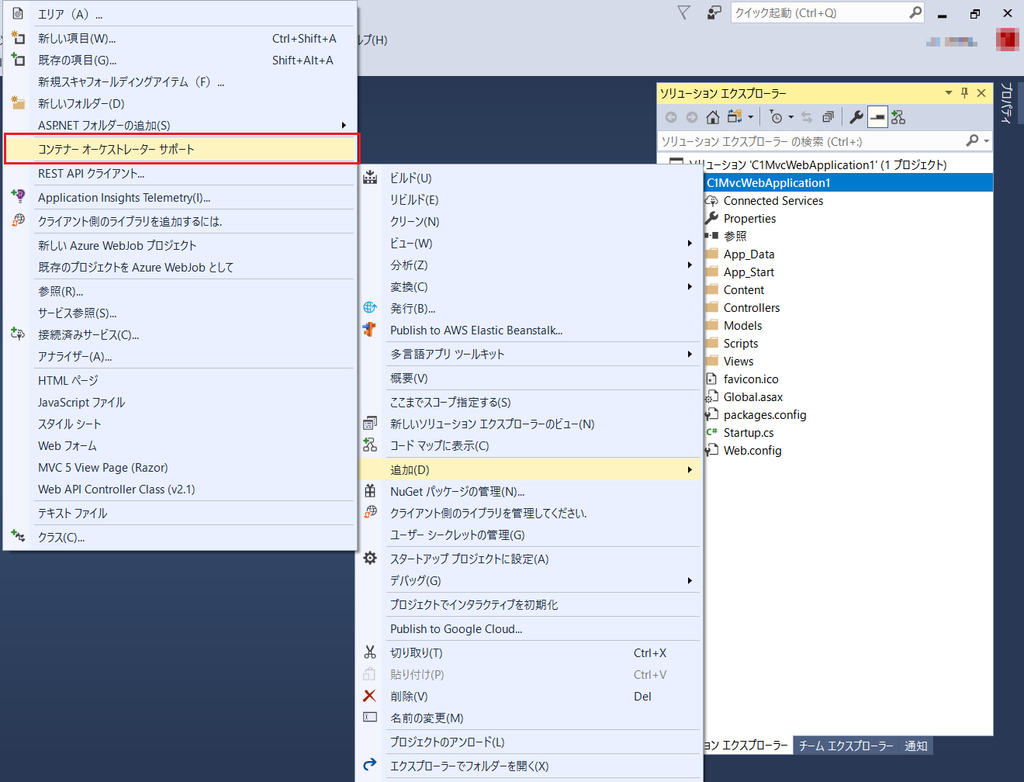Screen dimensions: 1024x782
Task: Click the Home icon in Solution Explorer toolbar
Action: tap(712, 117)
